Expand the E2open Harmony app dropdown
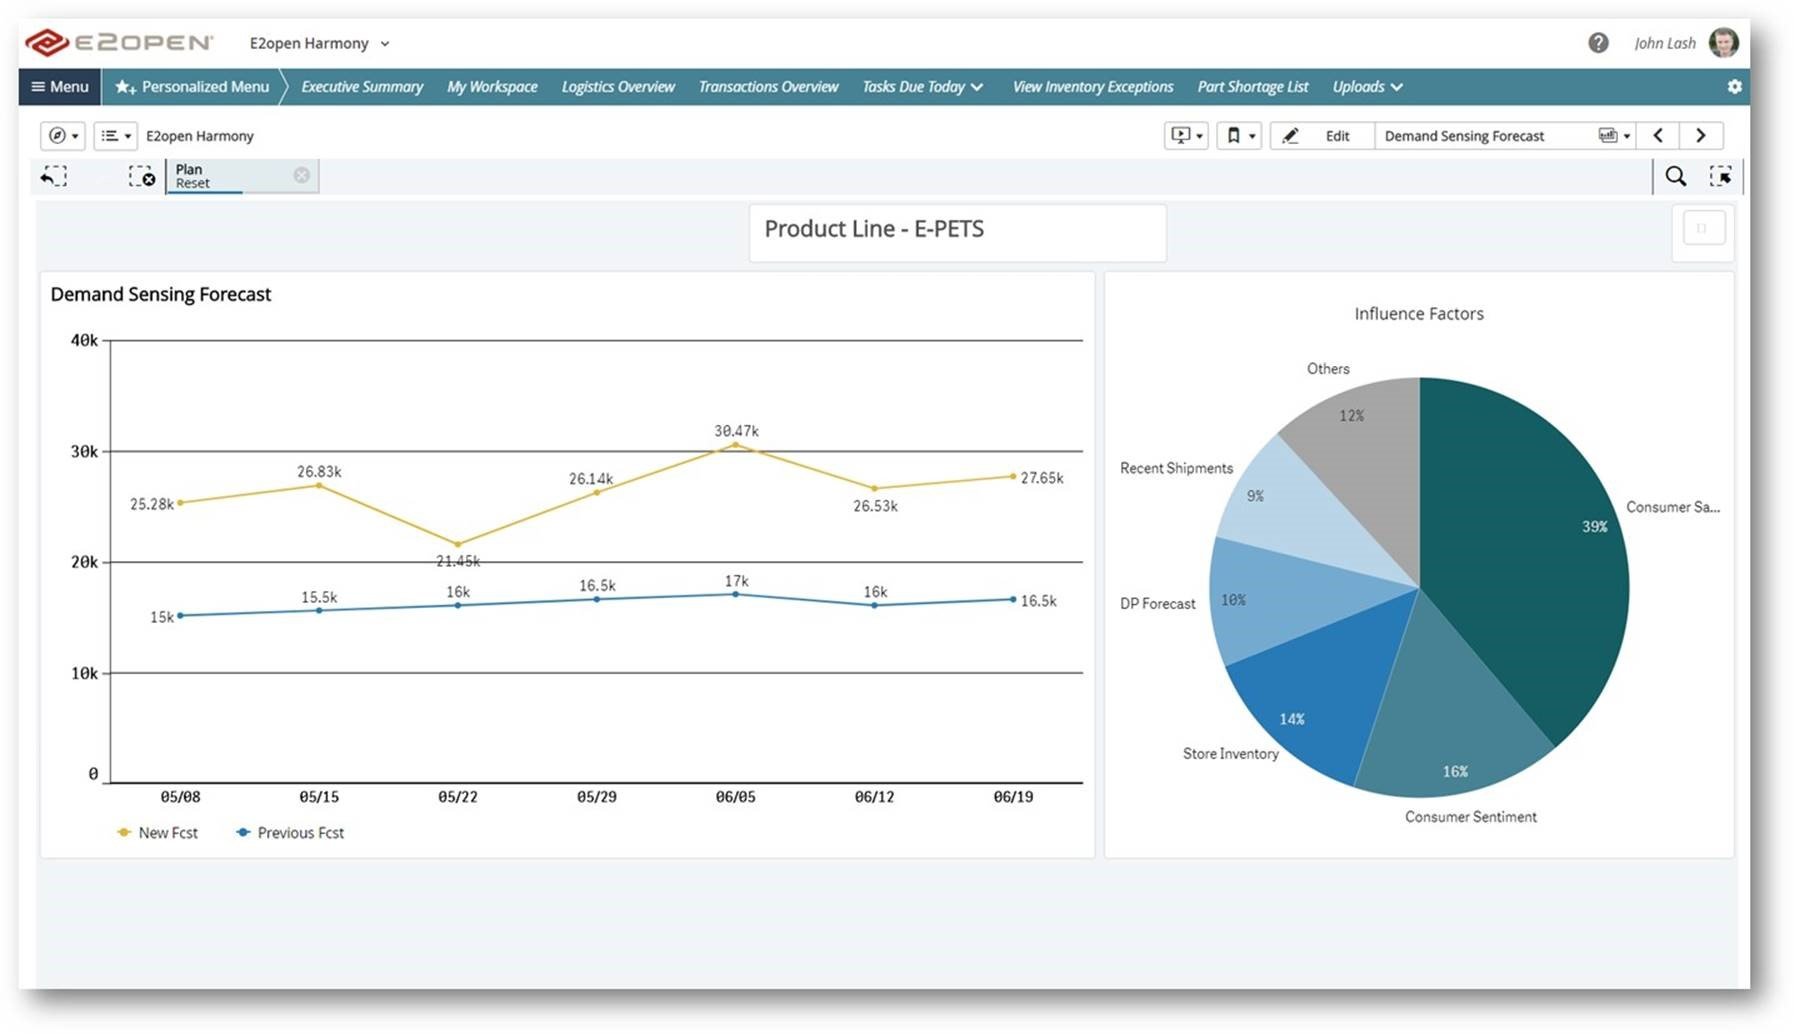The width and height of the screenshot is (1794, 1034). tap(319, 43)
